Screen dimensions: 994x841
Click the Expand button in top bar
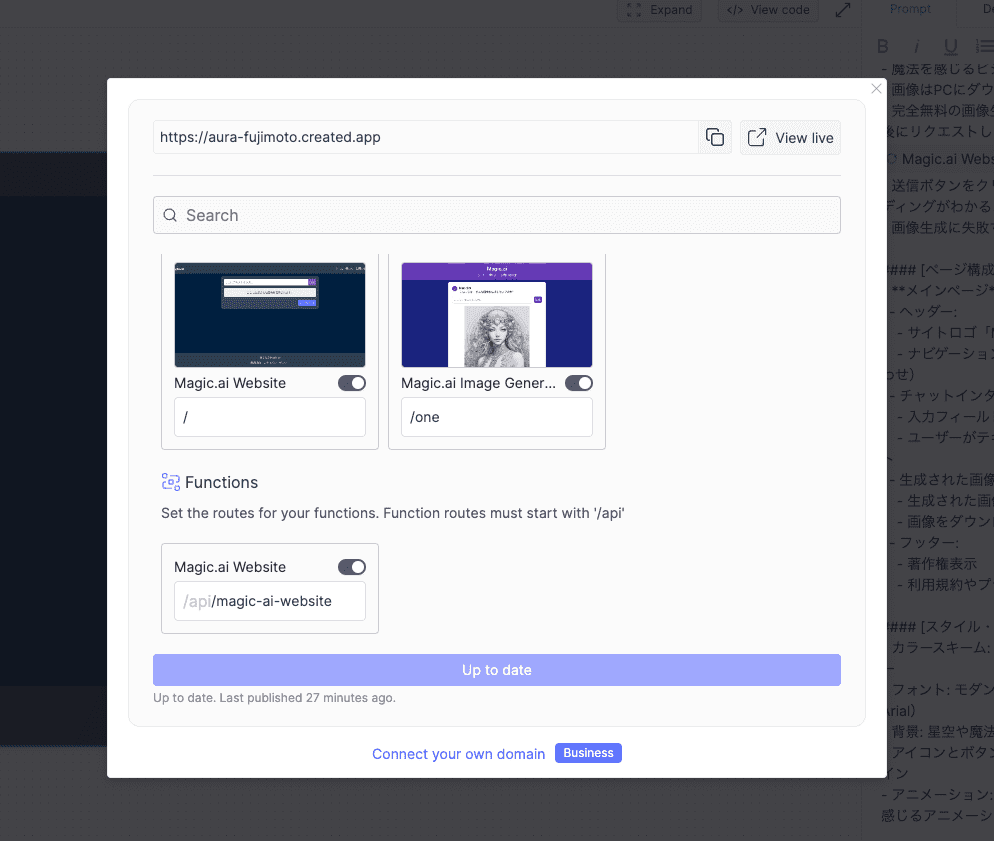click(659, 10)
